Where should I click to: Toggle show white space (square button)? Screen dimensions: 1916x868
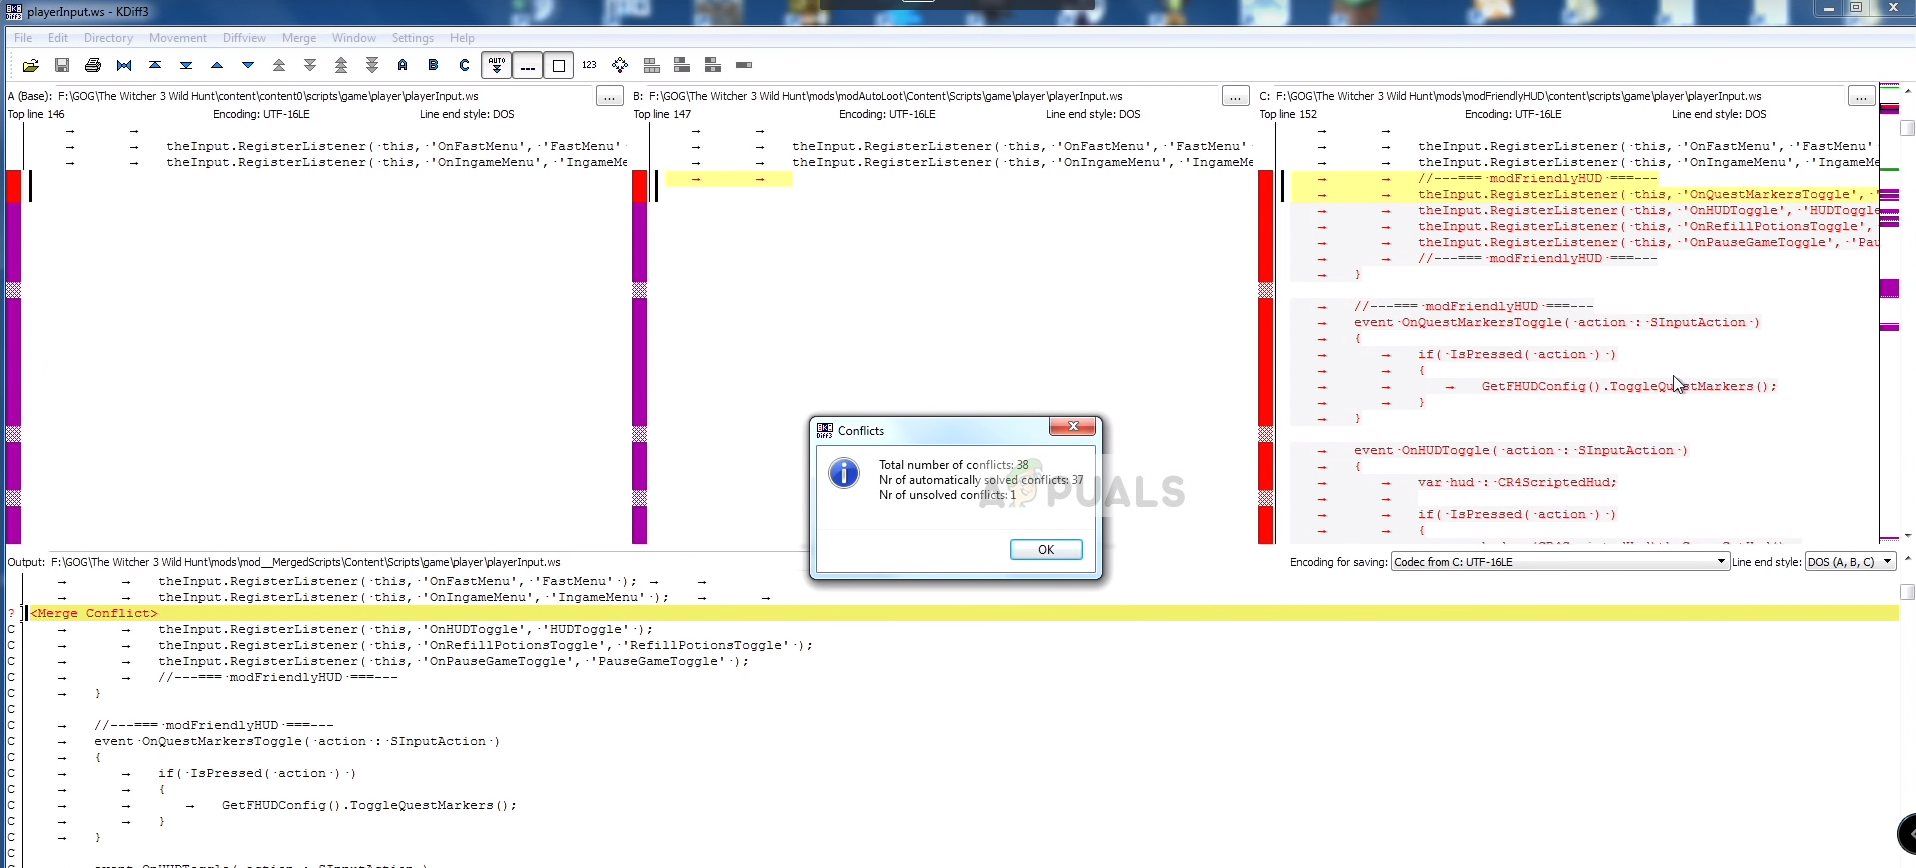click(x=559, y=65)
